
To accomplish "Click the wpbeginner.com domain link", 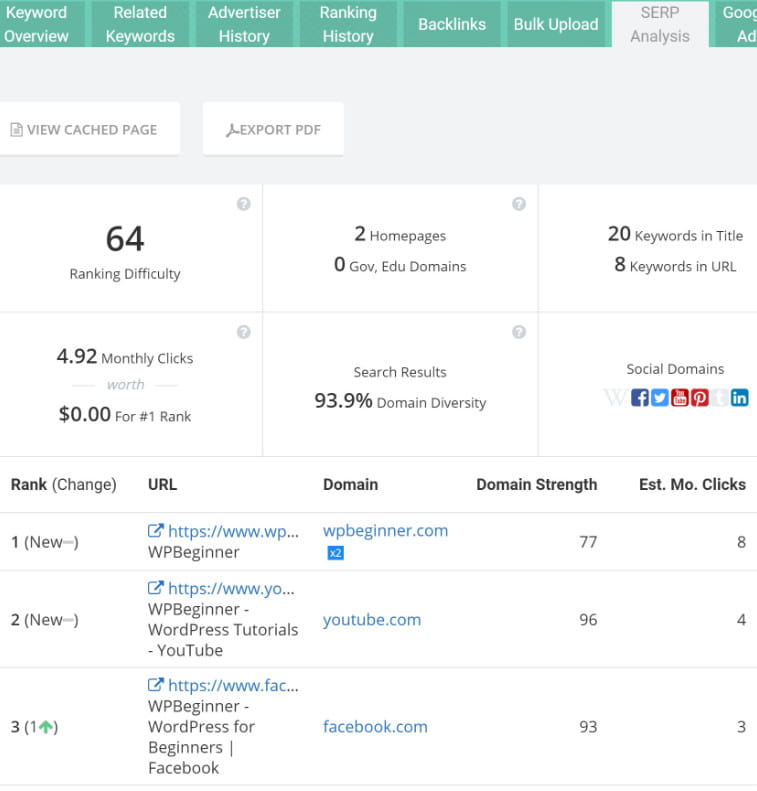I will (385, 531).
